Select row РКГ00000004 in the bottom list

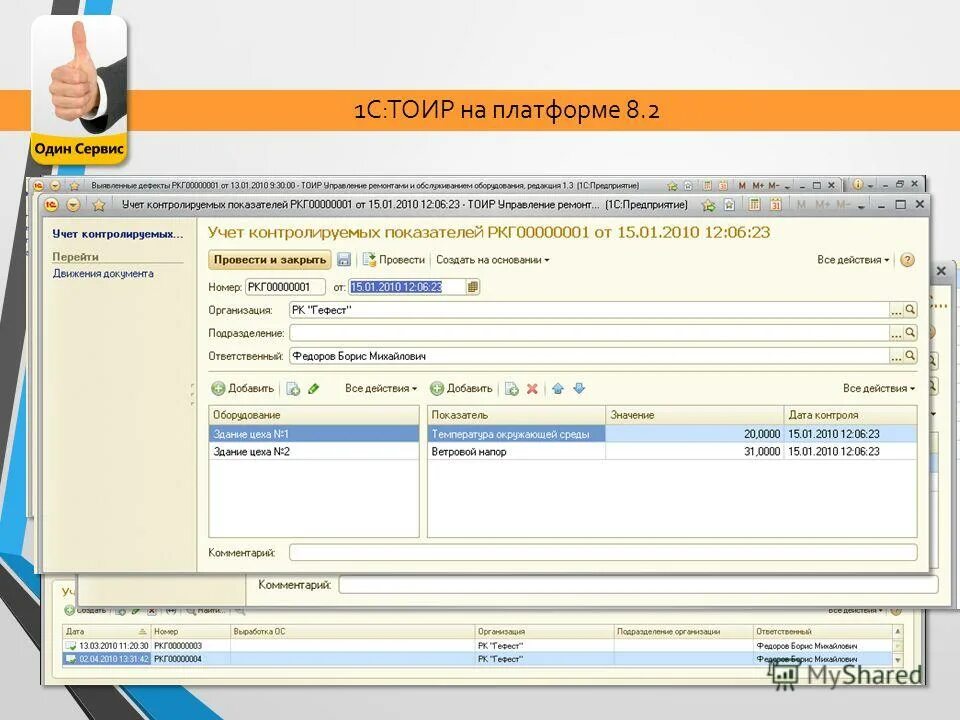click(478, 659)
